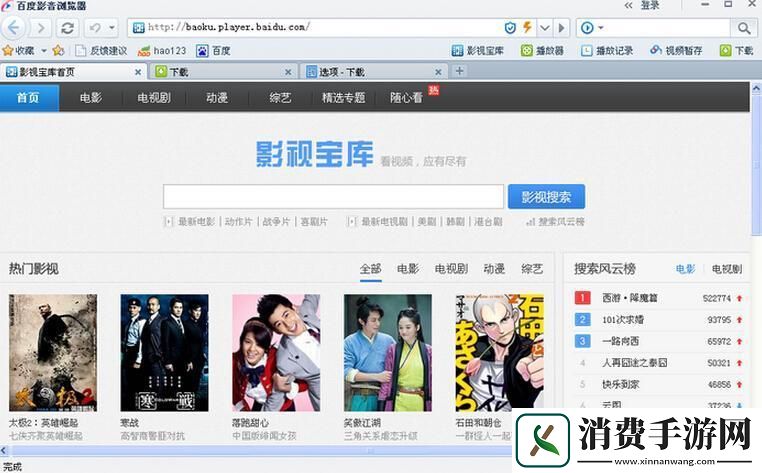Screen dimensions: 762x473
Task: Select 首页 in site navigation
Action: tap(28, 98)
